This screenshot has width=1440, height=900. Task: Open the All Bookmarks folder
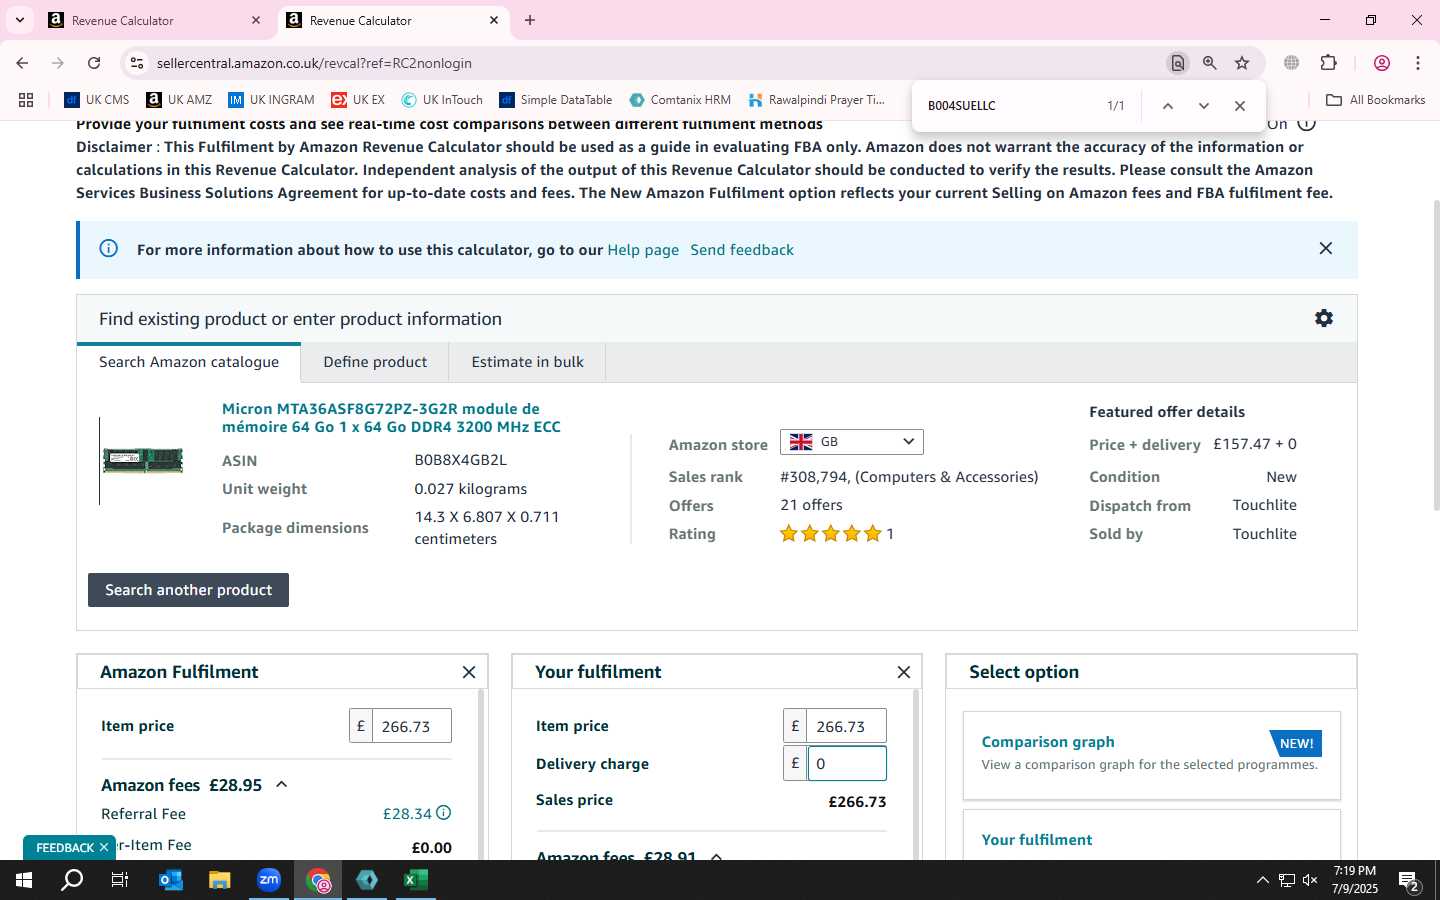pos(1375,100)
